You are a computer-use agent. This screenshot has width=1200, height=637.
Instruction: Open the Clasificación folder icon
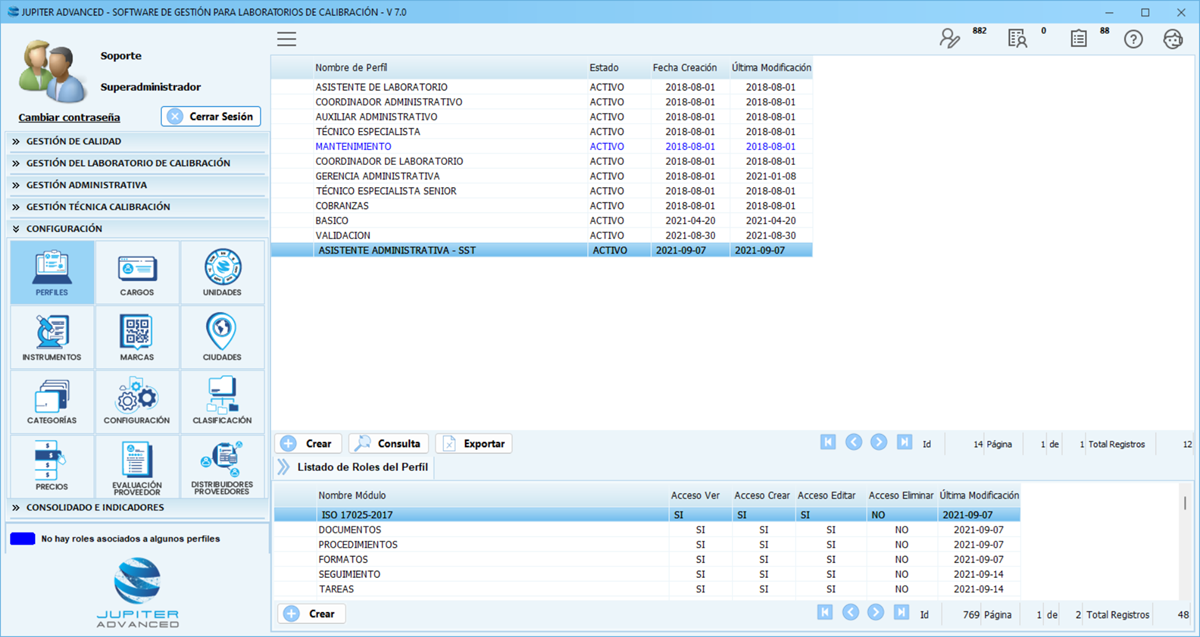(221, 401)
